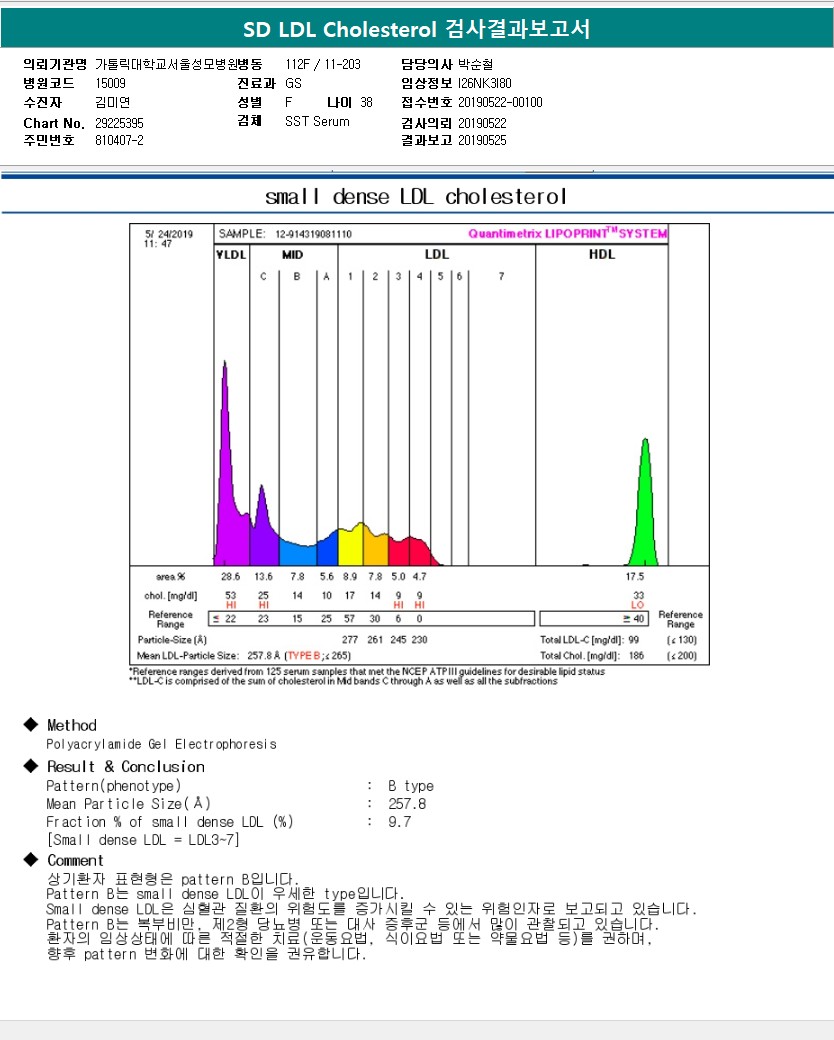Viewport: 834px width, 1040px height.
Task: Click the doctor name 박순철
Action: (x=475, y=64)
